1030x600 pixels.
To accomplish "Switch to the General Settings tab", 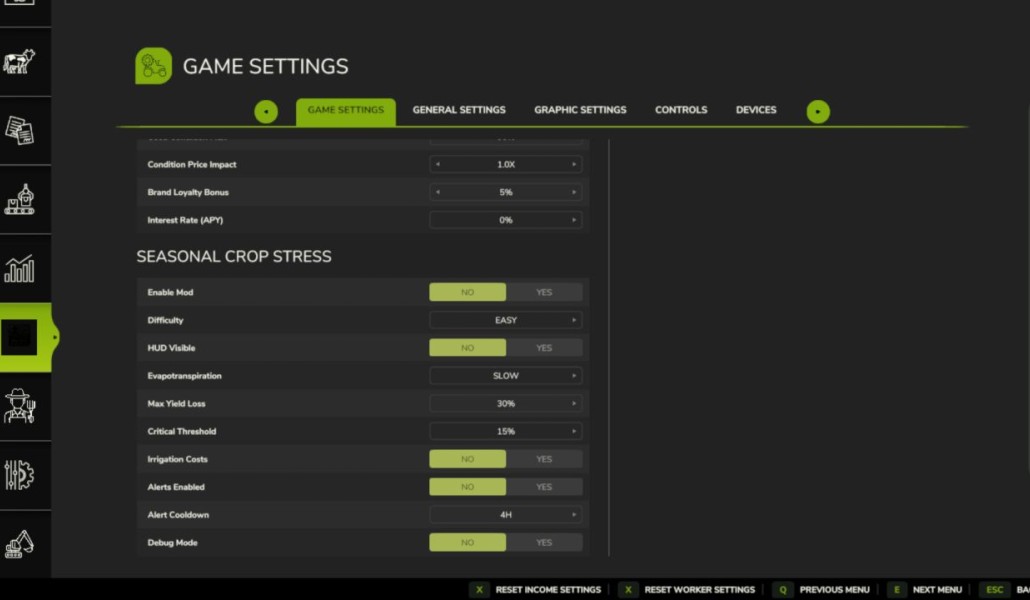I will tap(459, 110).
